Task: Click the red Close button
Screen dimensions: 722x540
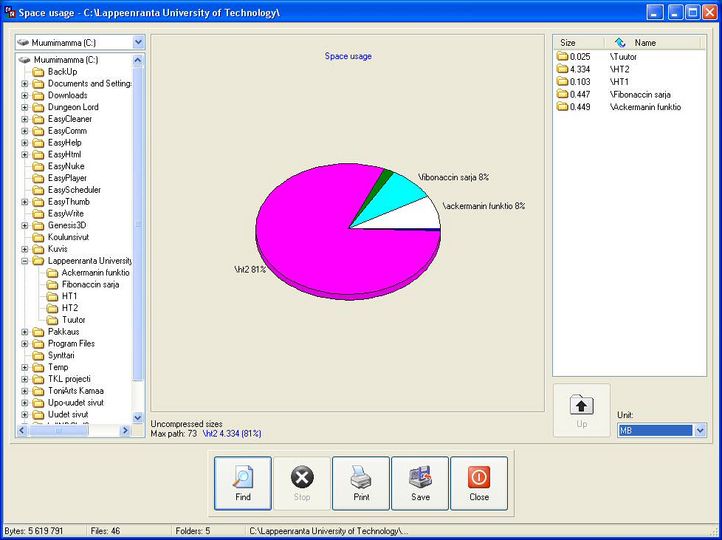Action: pyautogui.click(x=479, y=483)
